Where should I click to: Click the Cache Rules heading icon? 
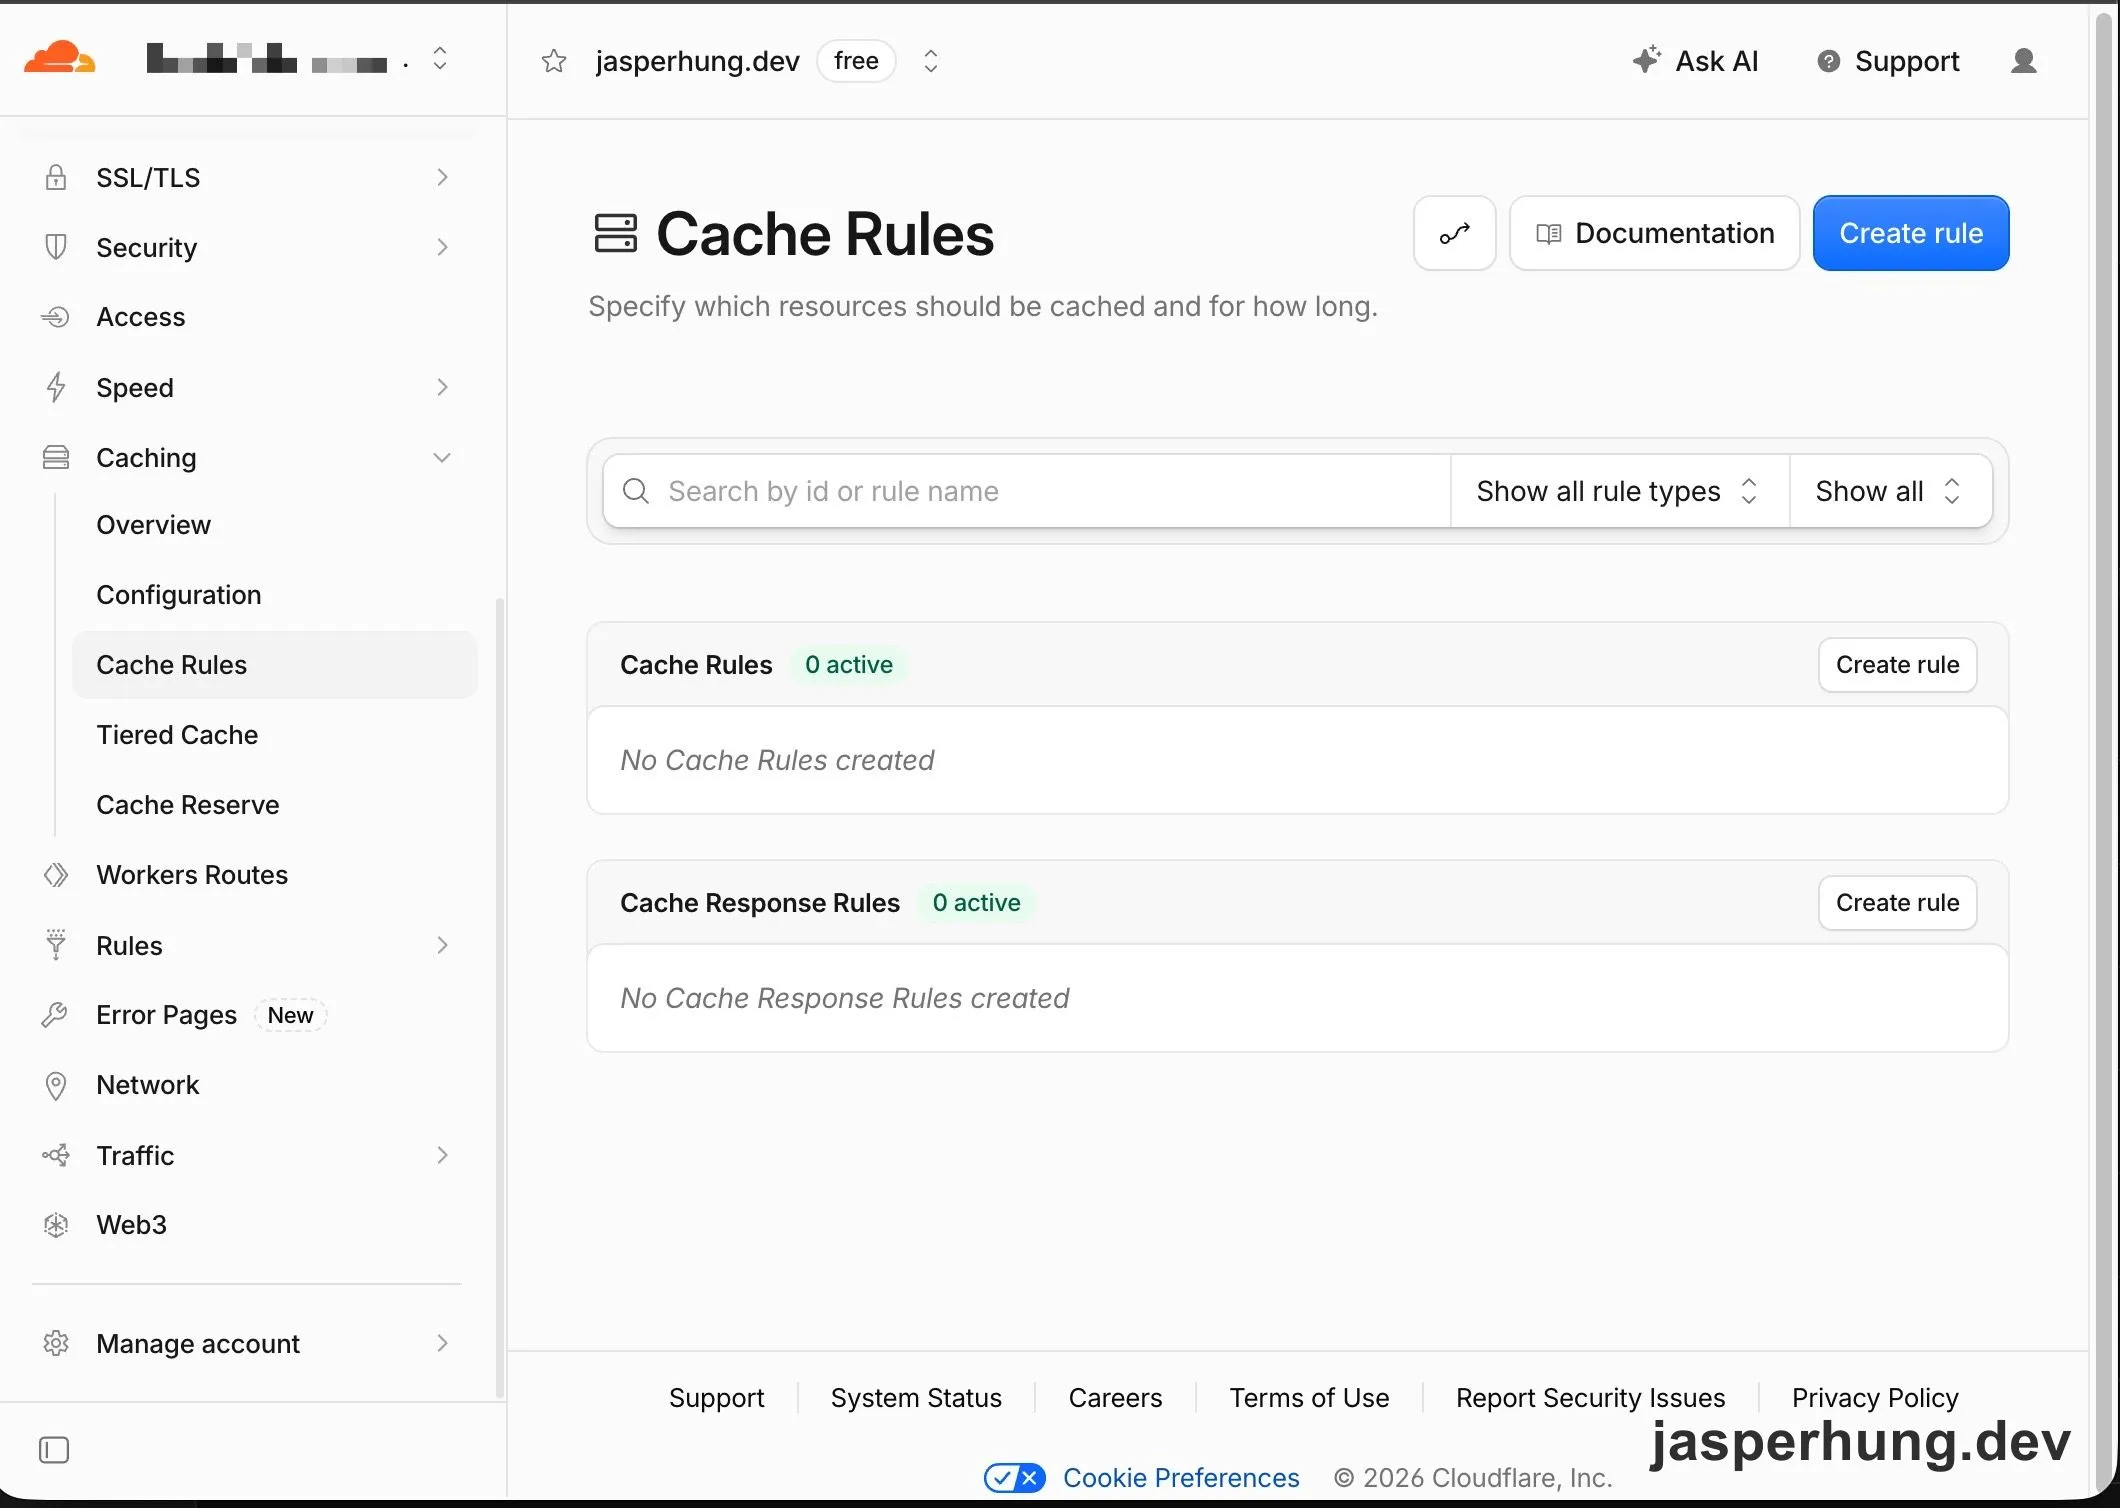point(615,233)
